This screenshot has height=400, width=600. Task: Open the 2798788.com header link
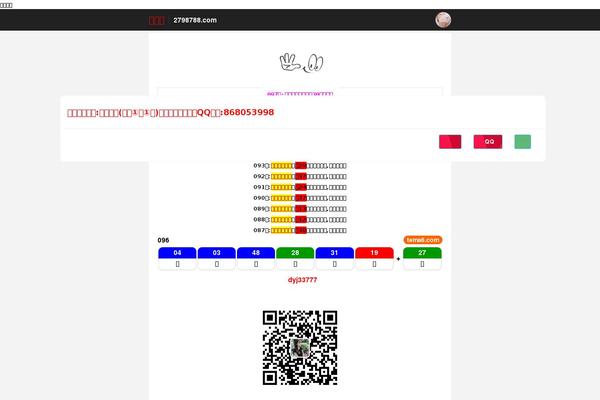tap(195, 20)
